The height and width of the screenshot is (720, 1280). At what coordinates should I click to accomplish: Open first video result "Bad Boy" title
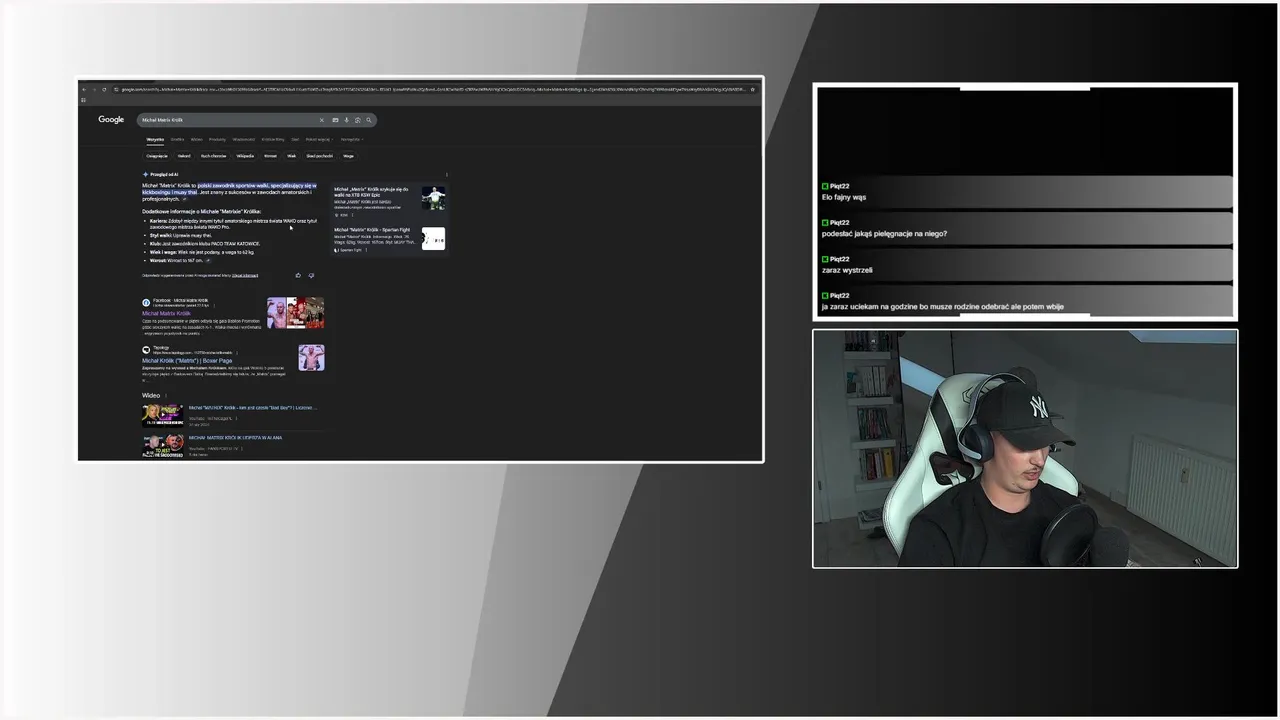[x=252, y=408]
